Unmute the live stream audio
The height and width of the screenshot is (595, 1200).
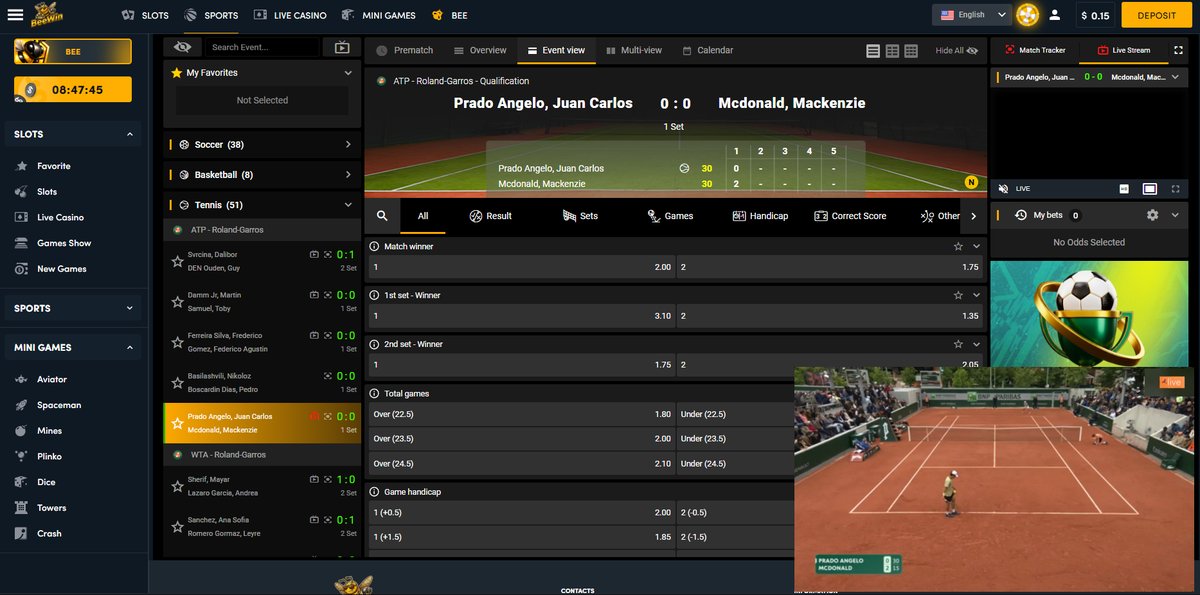point(1003,188)
